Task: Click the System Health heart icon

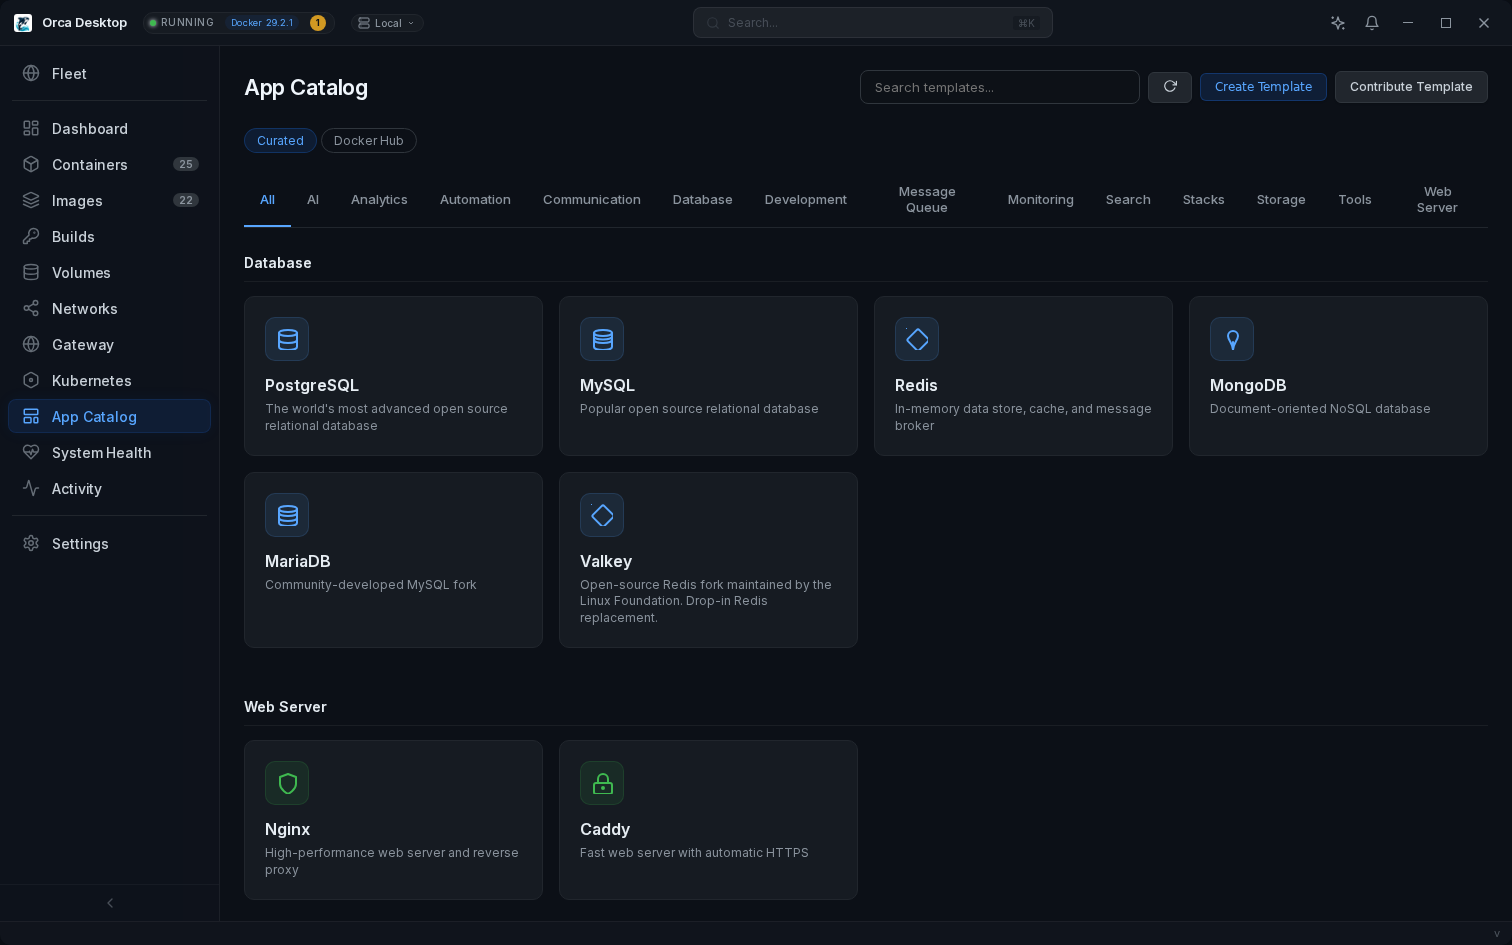Action: point(31,452)
